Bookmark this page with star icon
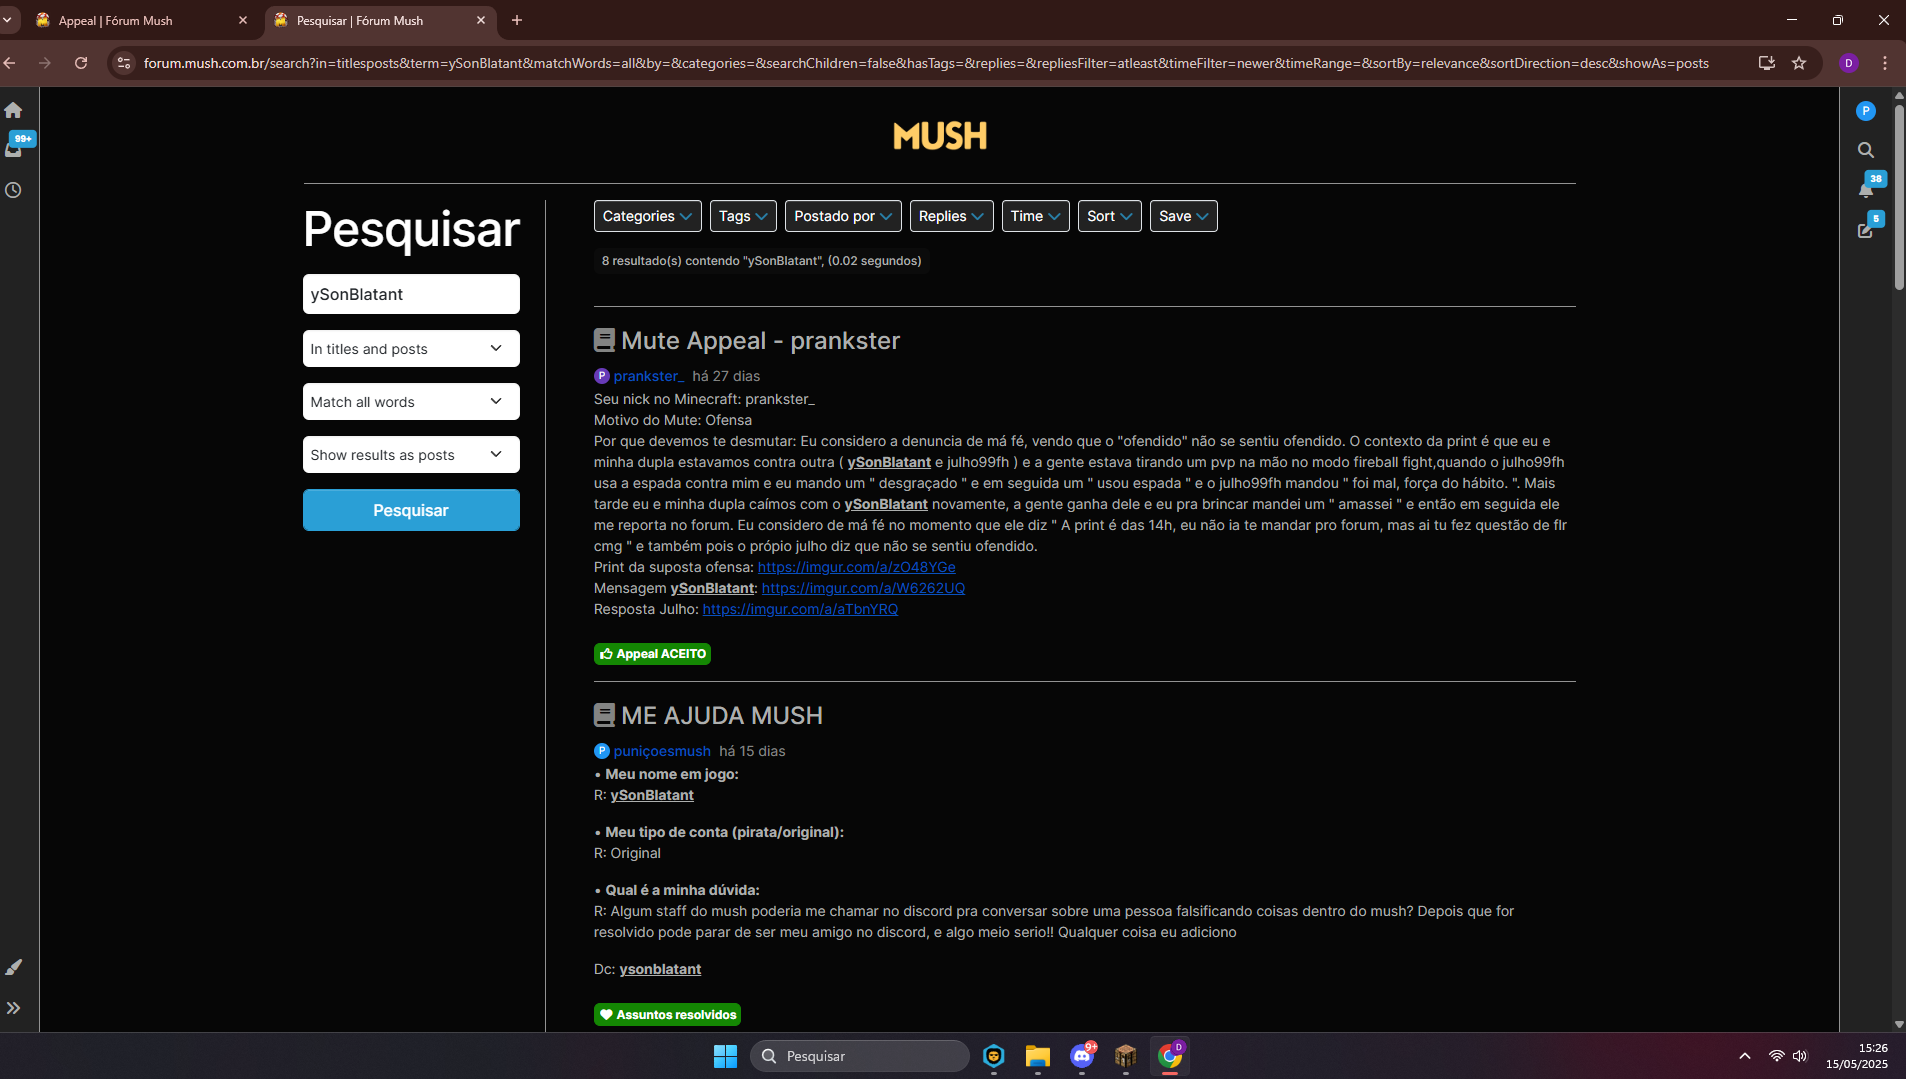This screenshot has height=1079, width=1906. tap(1799, 63)
